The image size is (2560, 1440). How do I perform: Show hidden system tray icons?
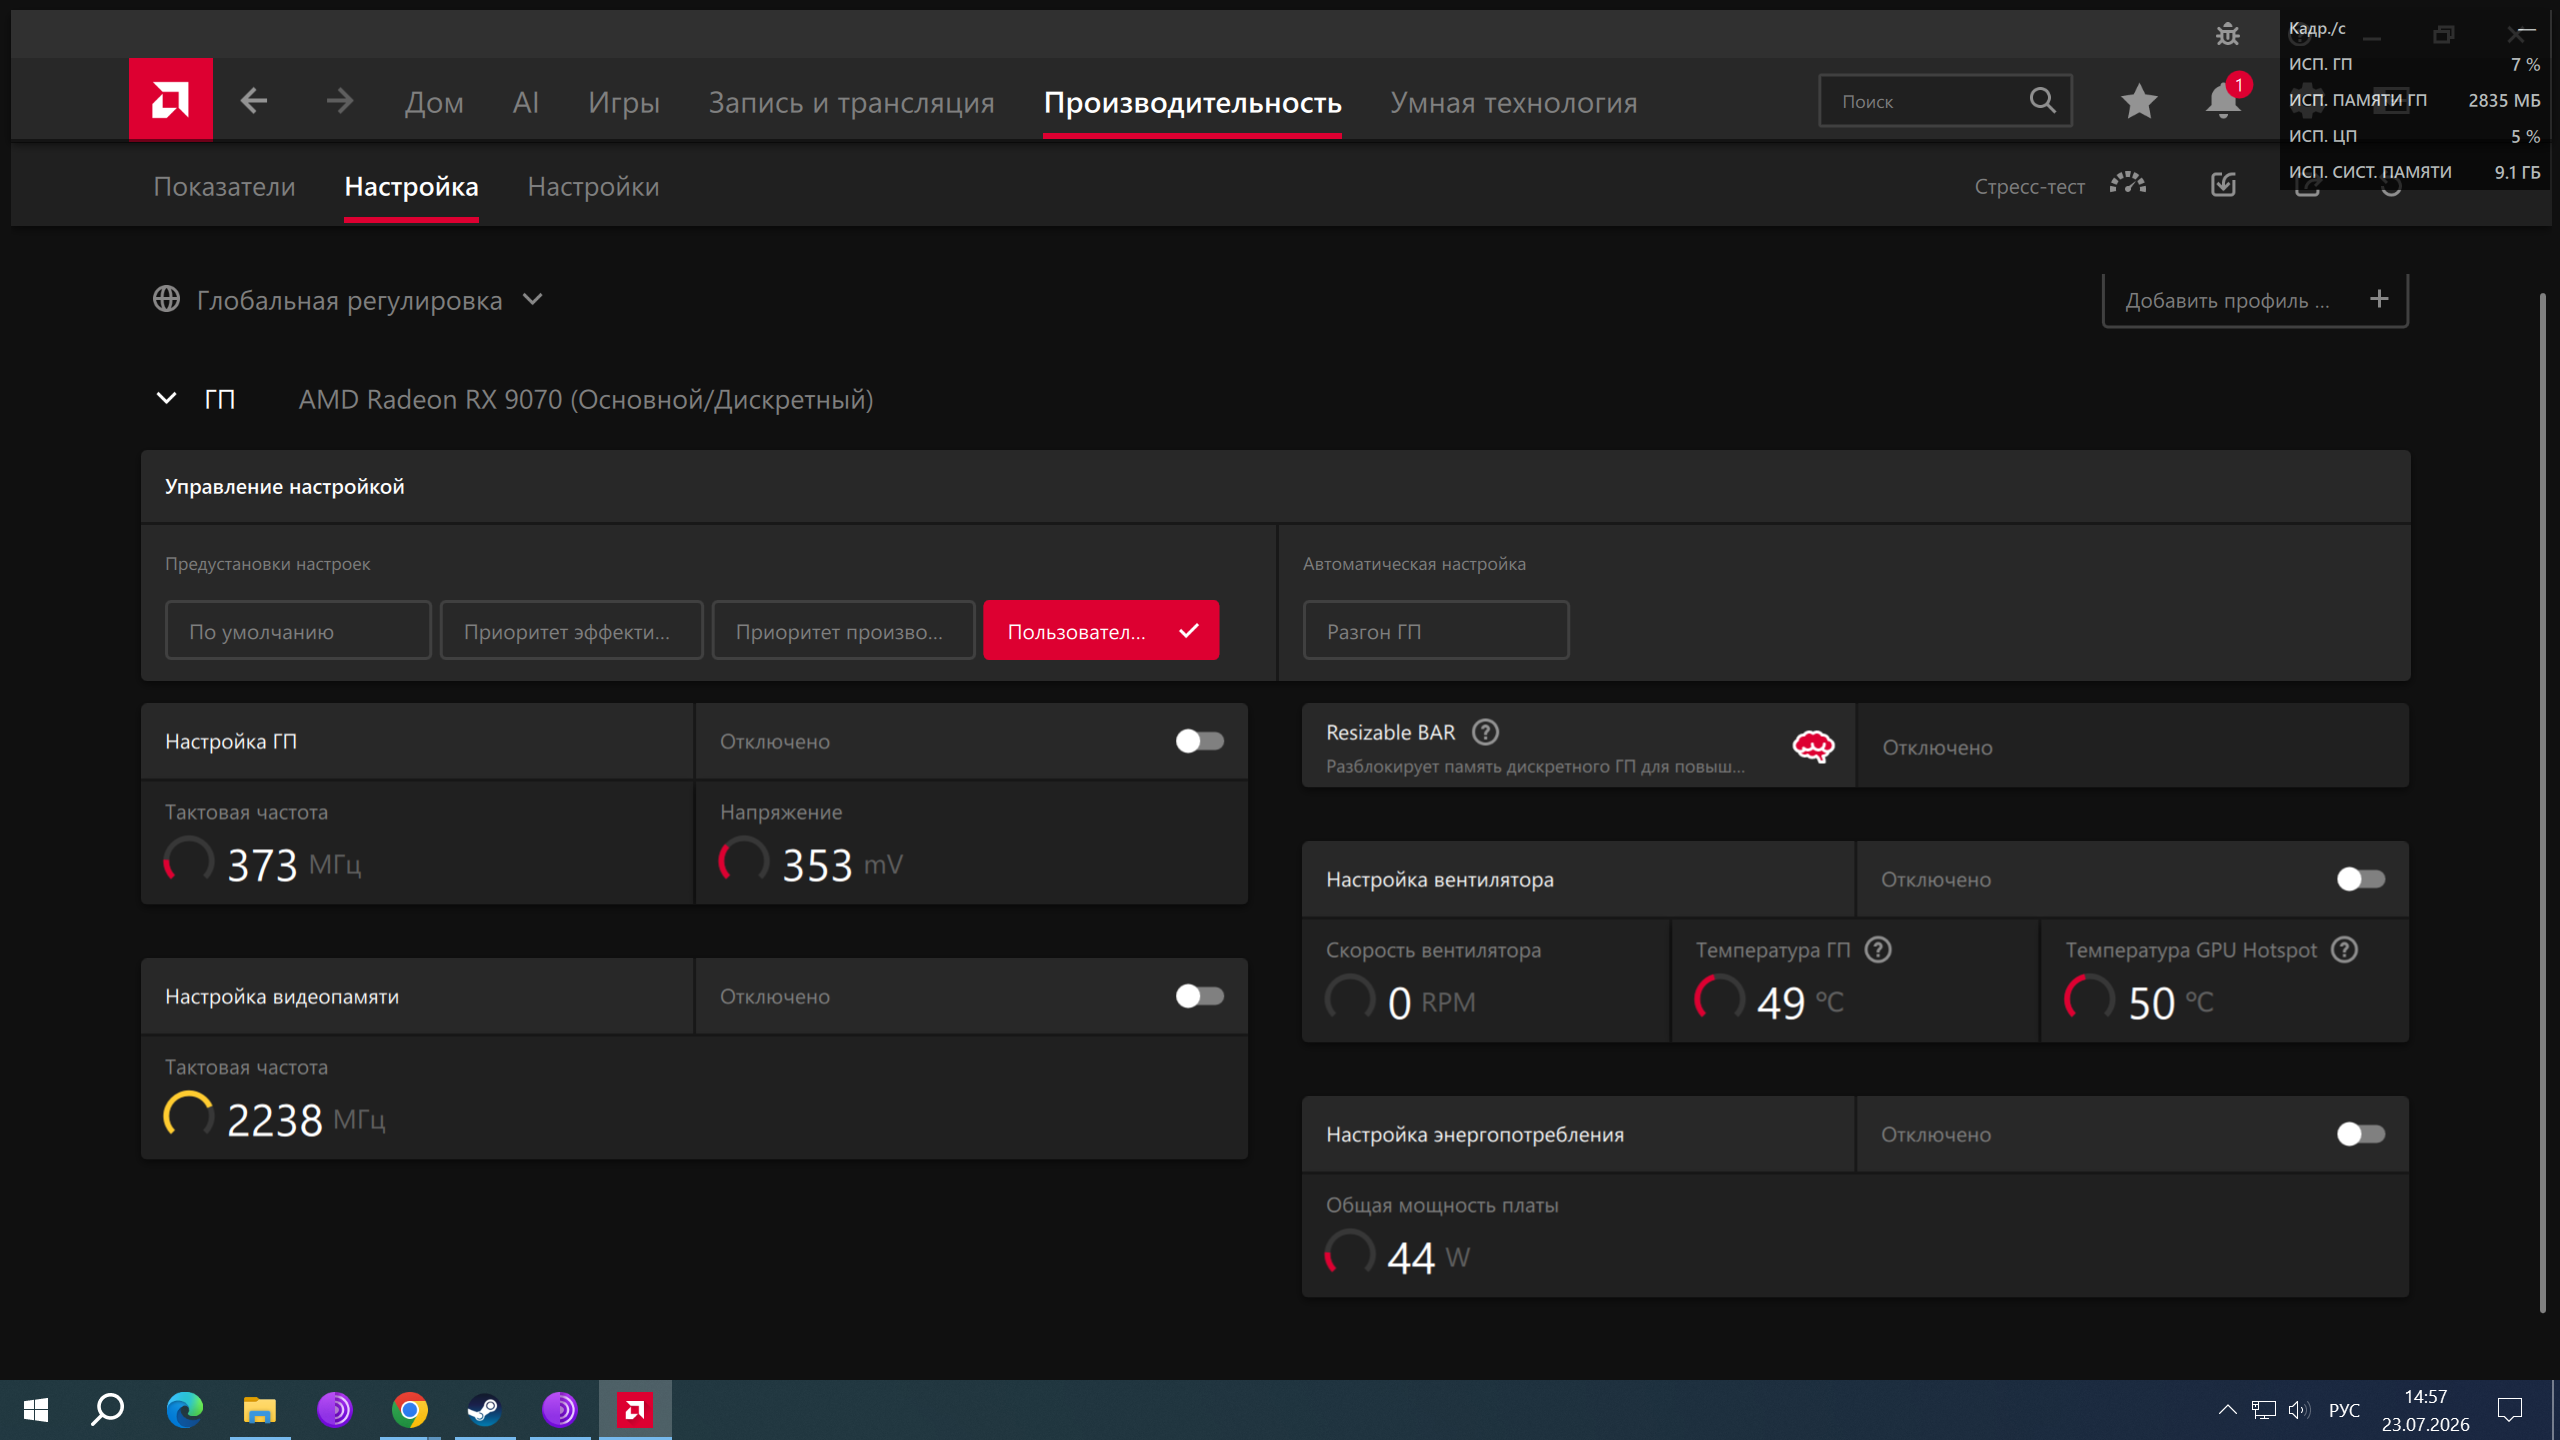pyautogui.click(x=2228, y=1410)
